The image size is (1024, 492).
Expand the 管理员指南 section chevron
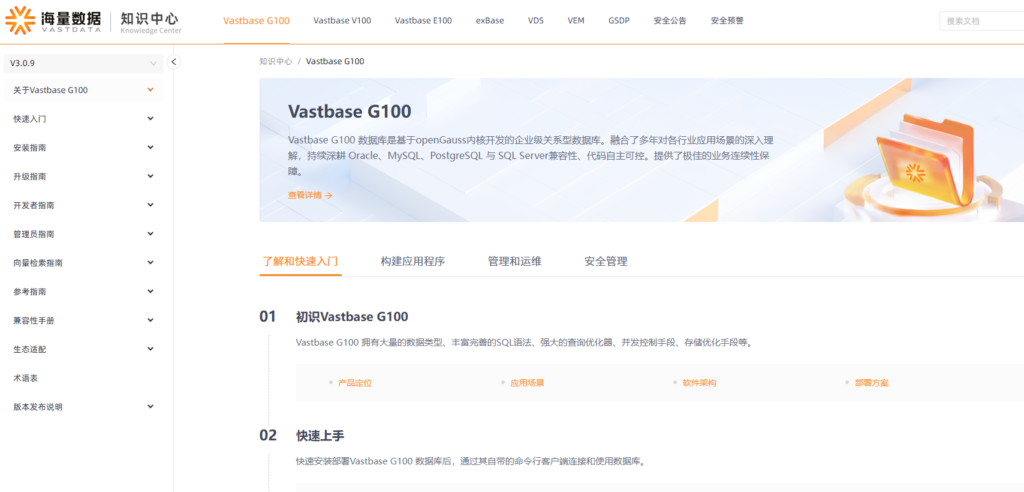coord(151,234)
